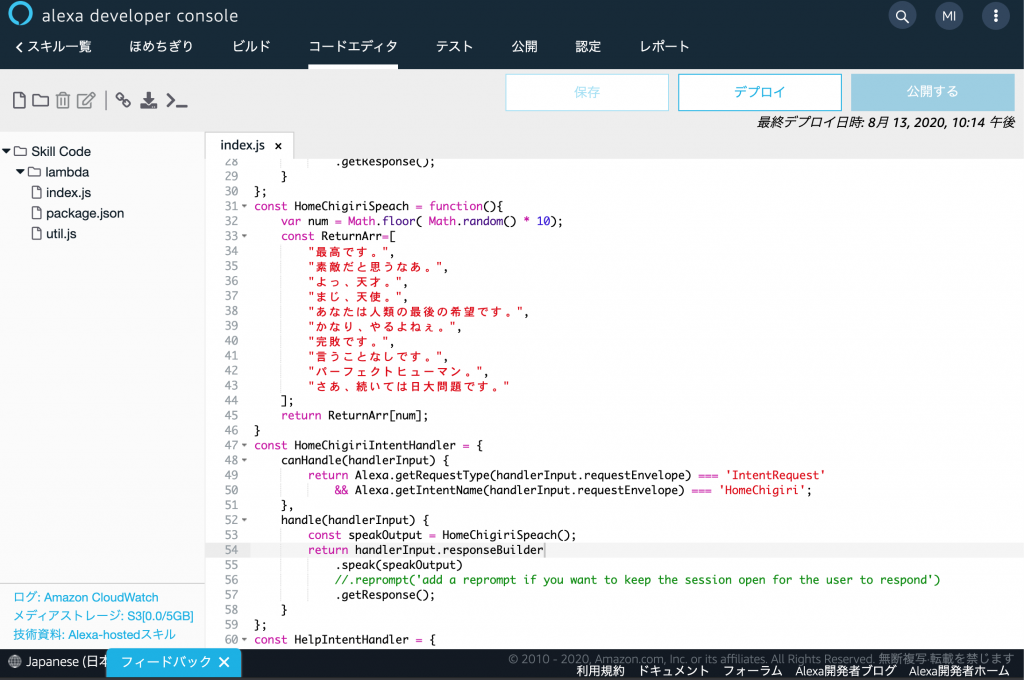Open the レポート tab
This screenshot has height=680, width=1024.
664,46
